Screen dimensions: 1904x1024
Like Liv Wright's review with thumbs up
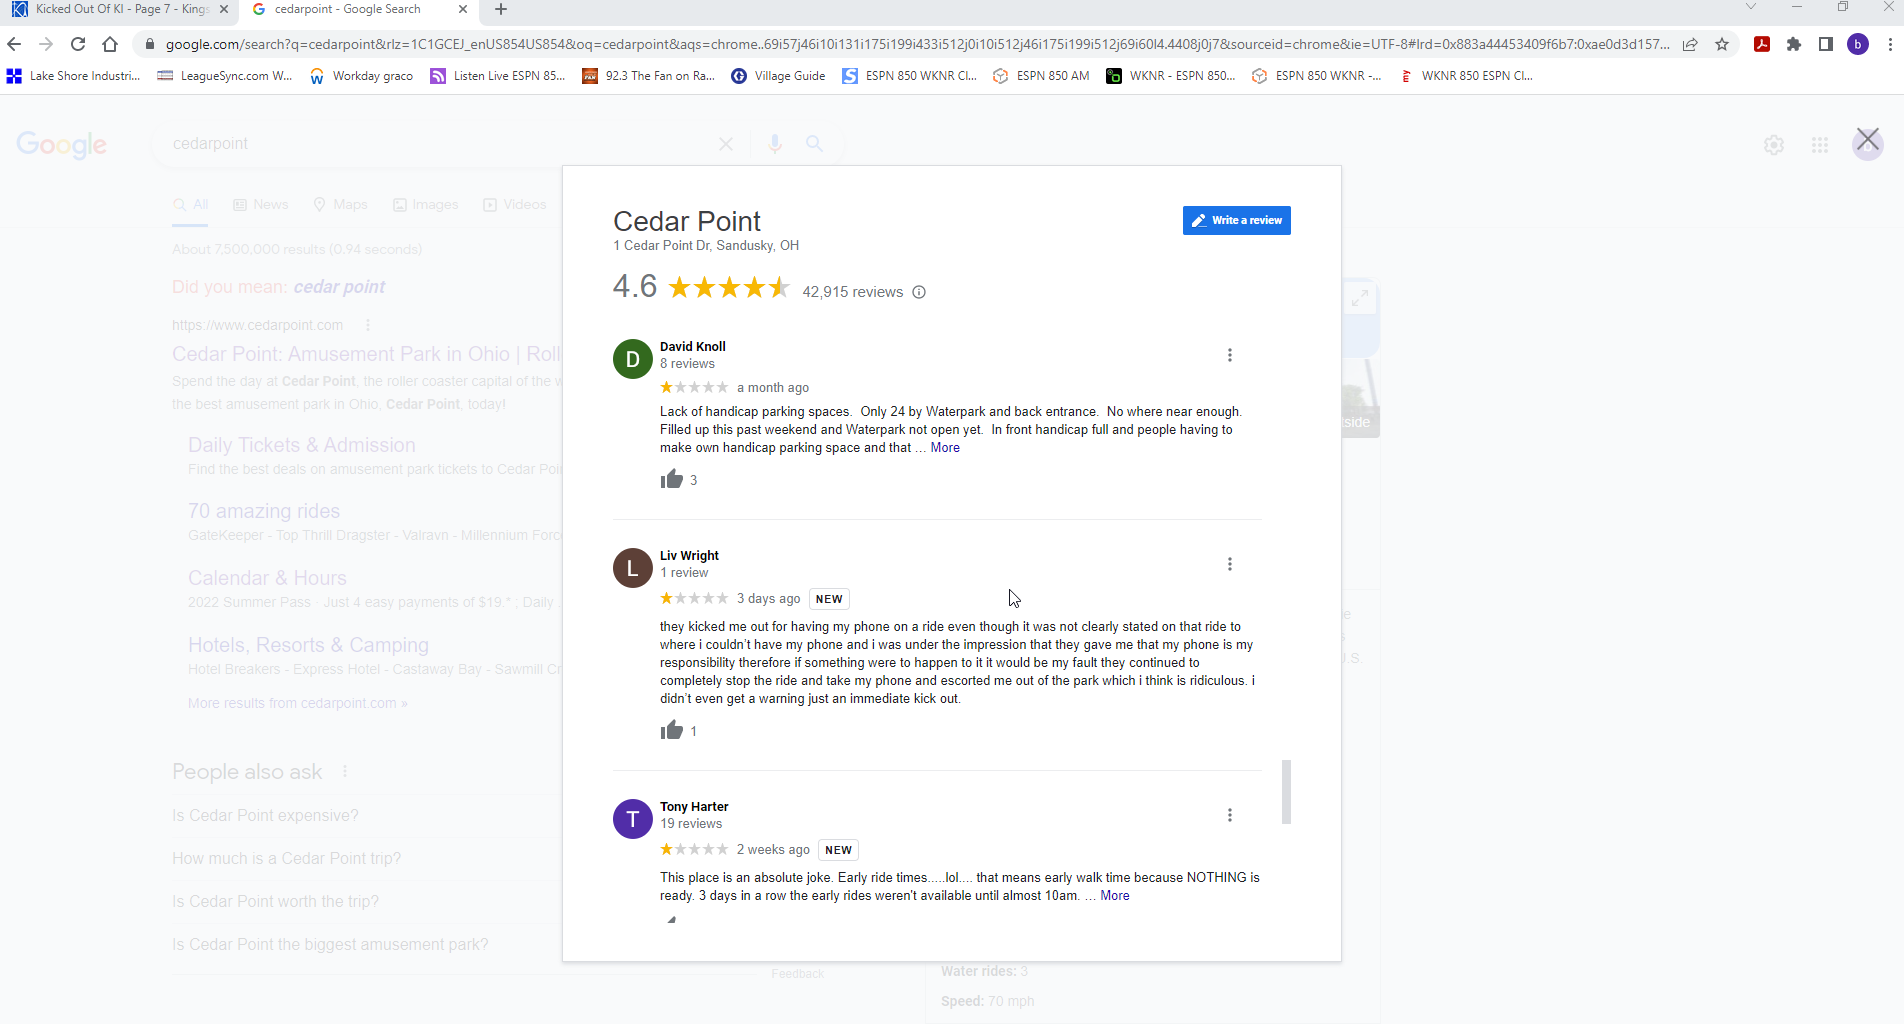(x=672, y=731)
